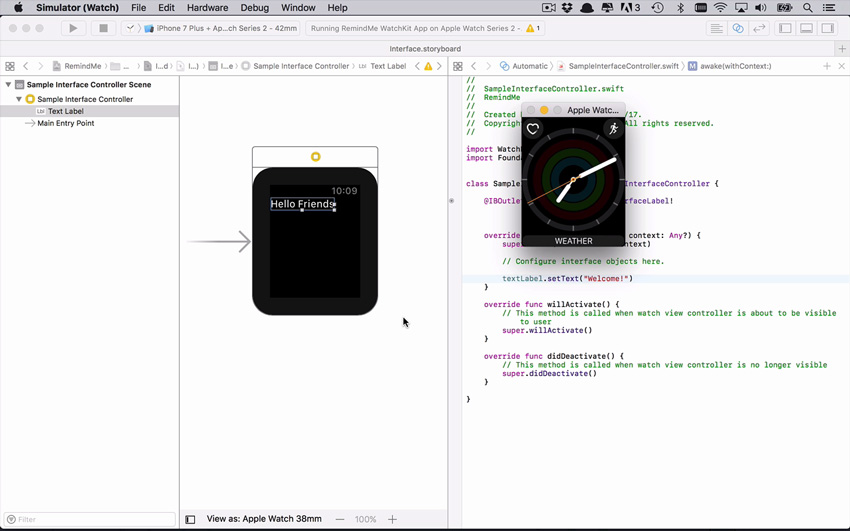Click the Bluetooth icon in menu bar
850x531 pixels.
point(680,8)
